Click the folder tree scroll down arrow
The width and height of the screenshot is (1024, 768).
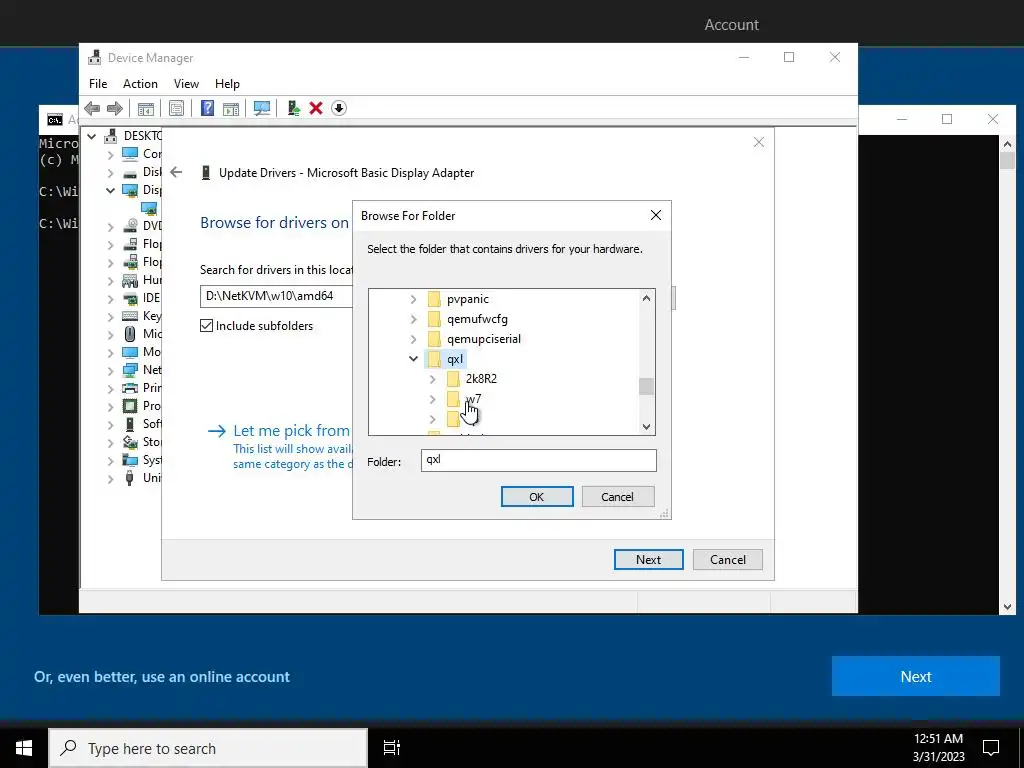pos(646,426)
